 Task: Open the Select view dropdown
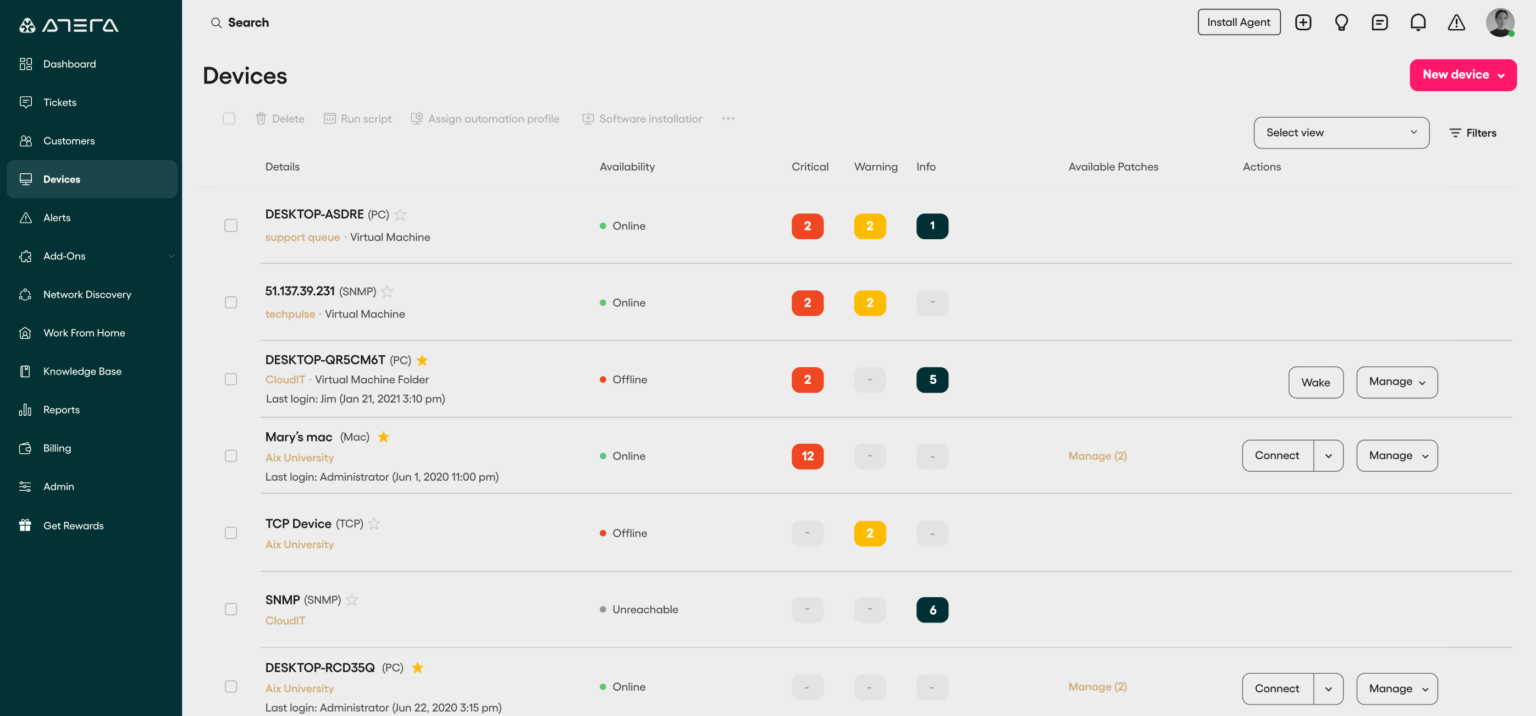pos(1341,132)
